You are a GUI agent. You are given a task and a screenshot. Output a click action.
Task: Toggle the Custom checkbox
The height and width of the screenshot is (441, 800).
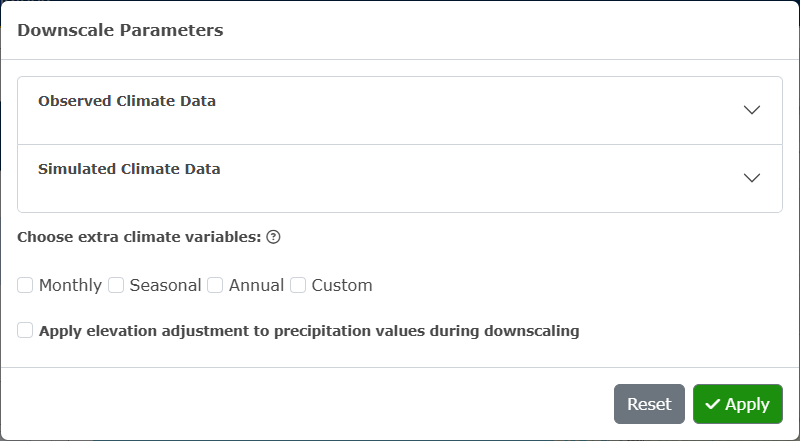coord(298,285)
